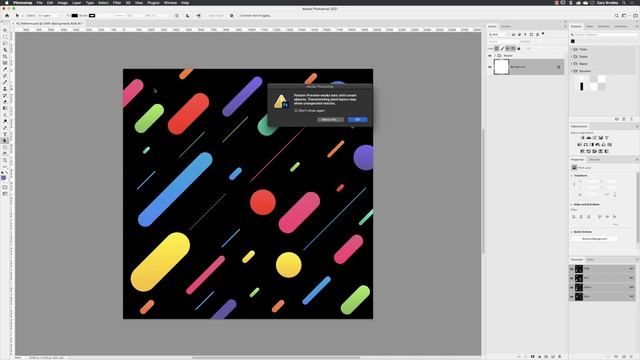Open the Window menu
The image size is (640, 360).
click(171, 2)
